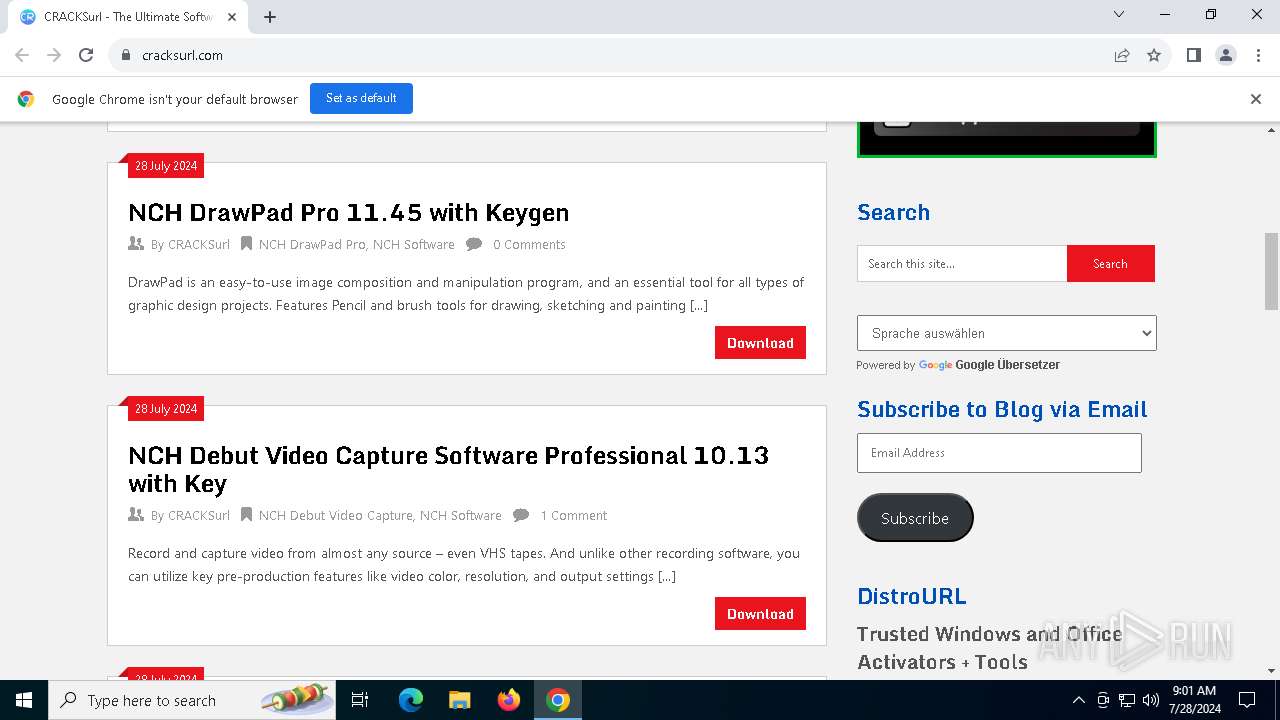Share this page using the share icon

pos(1122,55)
